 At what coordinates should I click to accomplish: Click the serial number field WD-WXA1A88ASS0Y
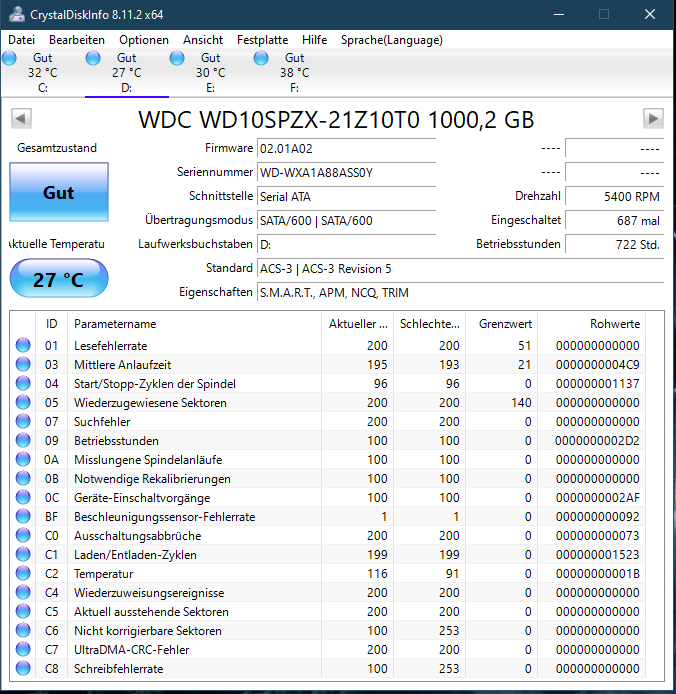(x=347, y=173)
